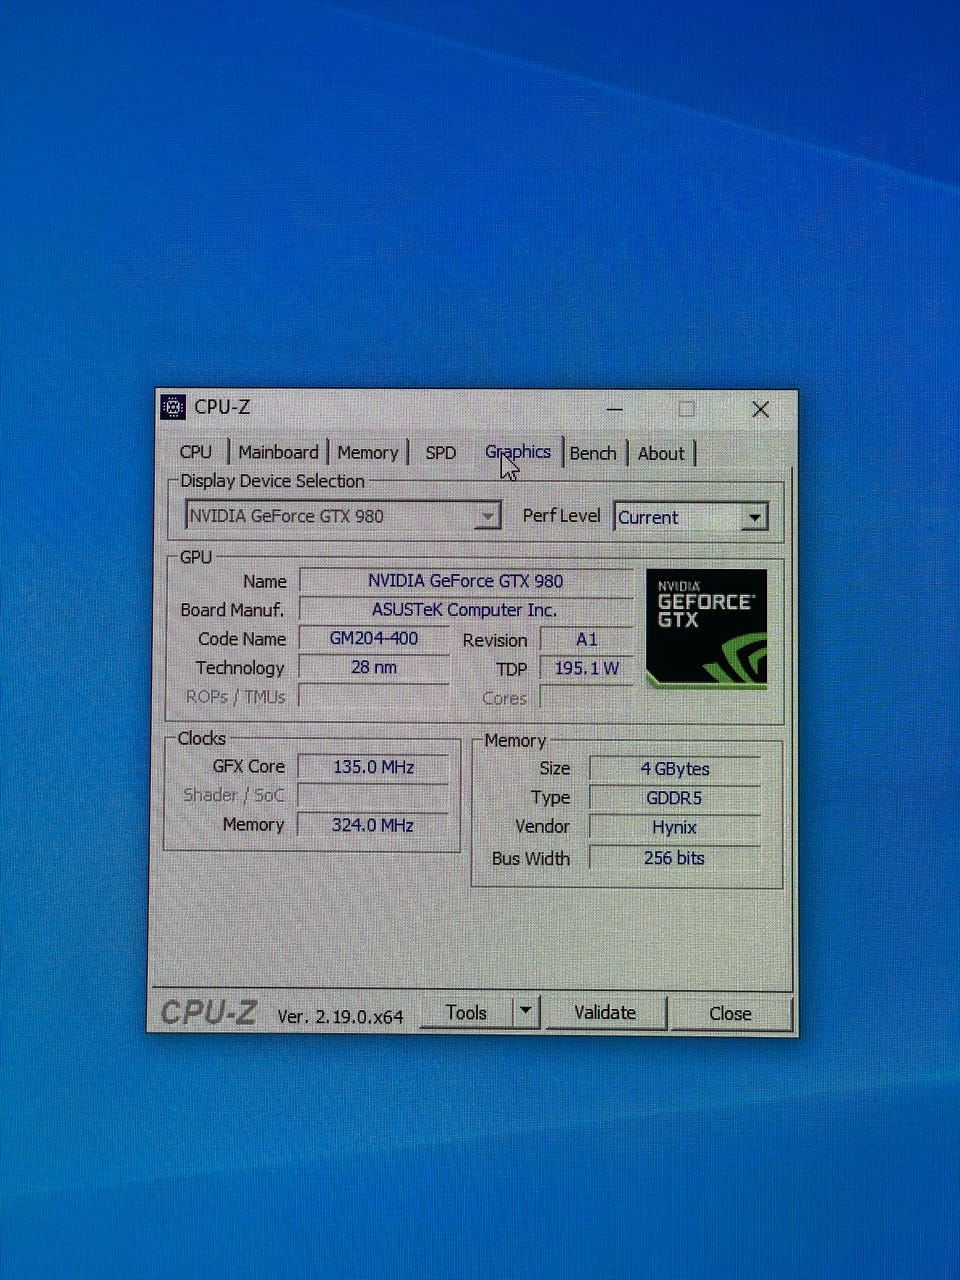Click the Memory Type value GDDR5
Viewport: 960px width, 1280px height.
[x=674, y=798]
